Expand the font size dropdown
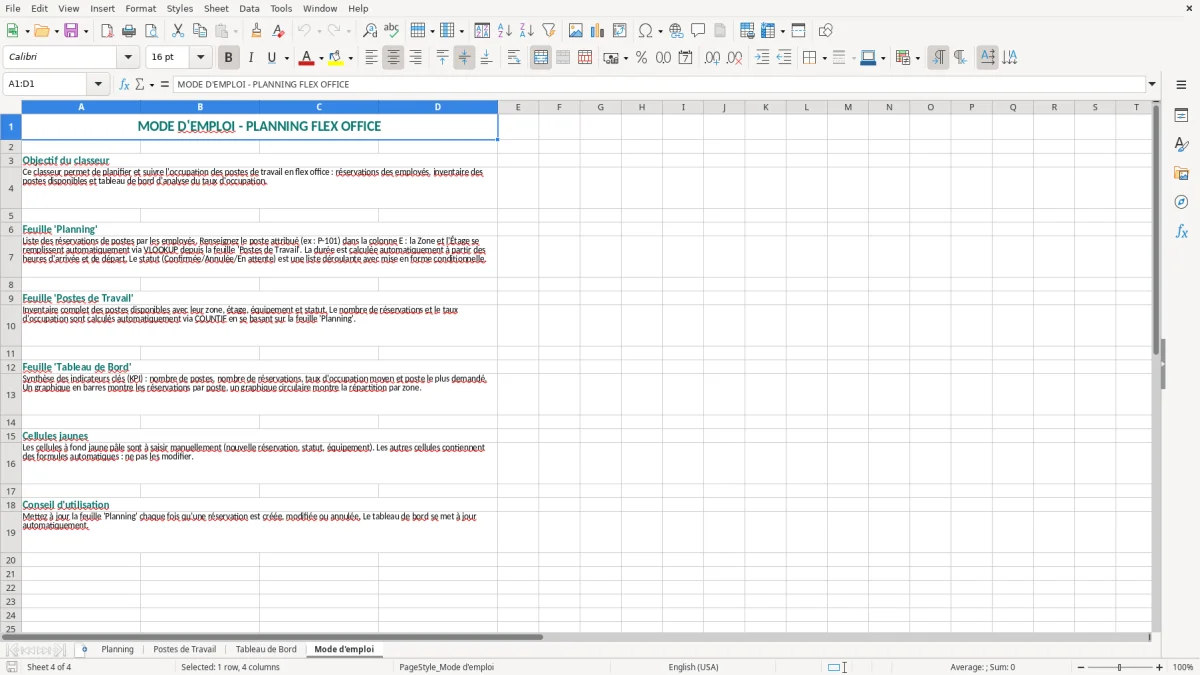Viewport: 1200px width, 675px height. coord(200,58)
